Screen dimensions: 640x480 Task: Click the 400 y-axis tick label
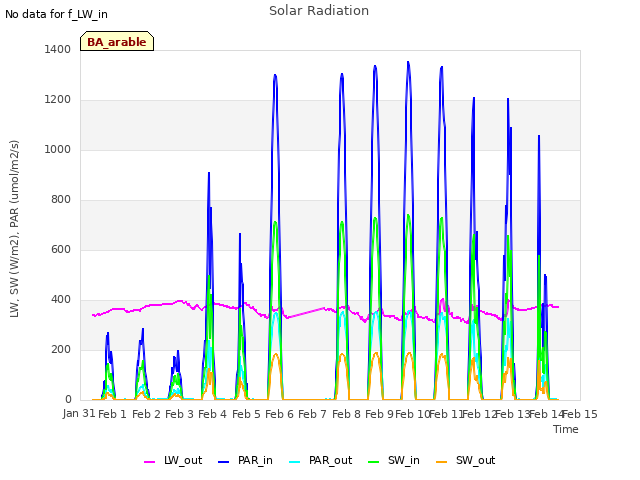point(61,300)
